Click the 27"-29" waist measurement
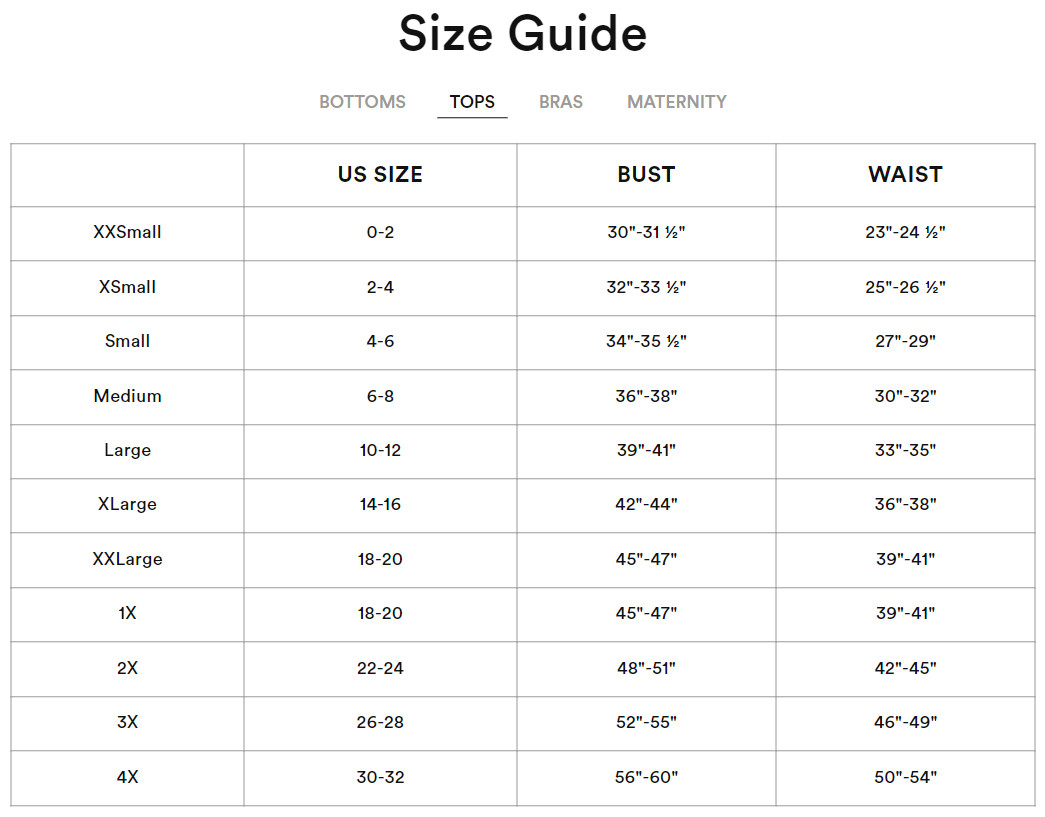The height and width of the screenshot is (817, 1045). tap(905, 341)
